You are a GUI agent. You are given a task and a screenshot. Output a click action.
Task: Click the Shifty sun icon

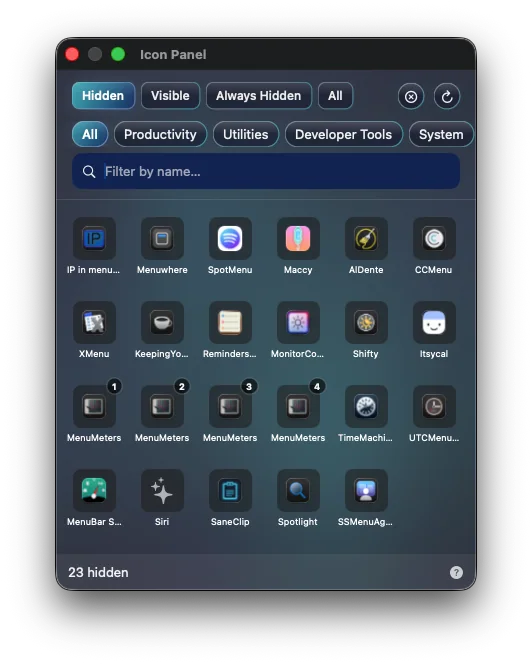(x=366, y=322)
